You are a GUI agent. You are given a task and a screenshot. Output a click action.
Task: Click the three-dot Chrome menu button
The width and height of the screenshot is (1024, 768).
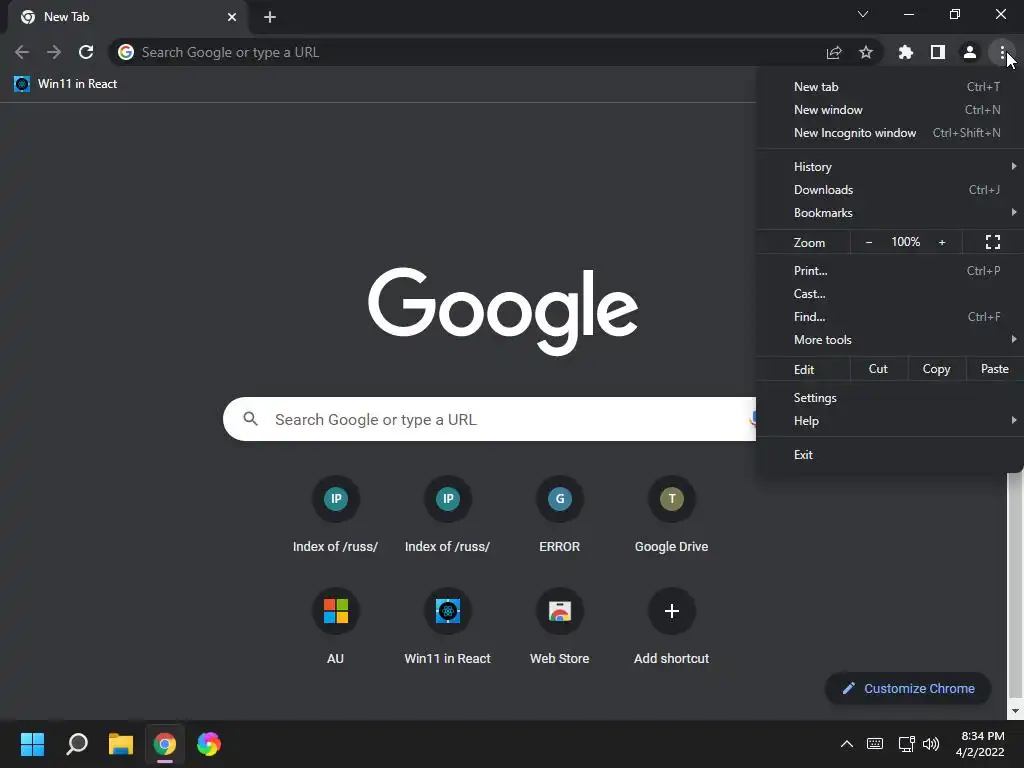coord(1002,52)
